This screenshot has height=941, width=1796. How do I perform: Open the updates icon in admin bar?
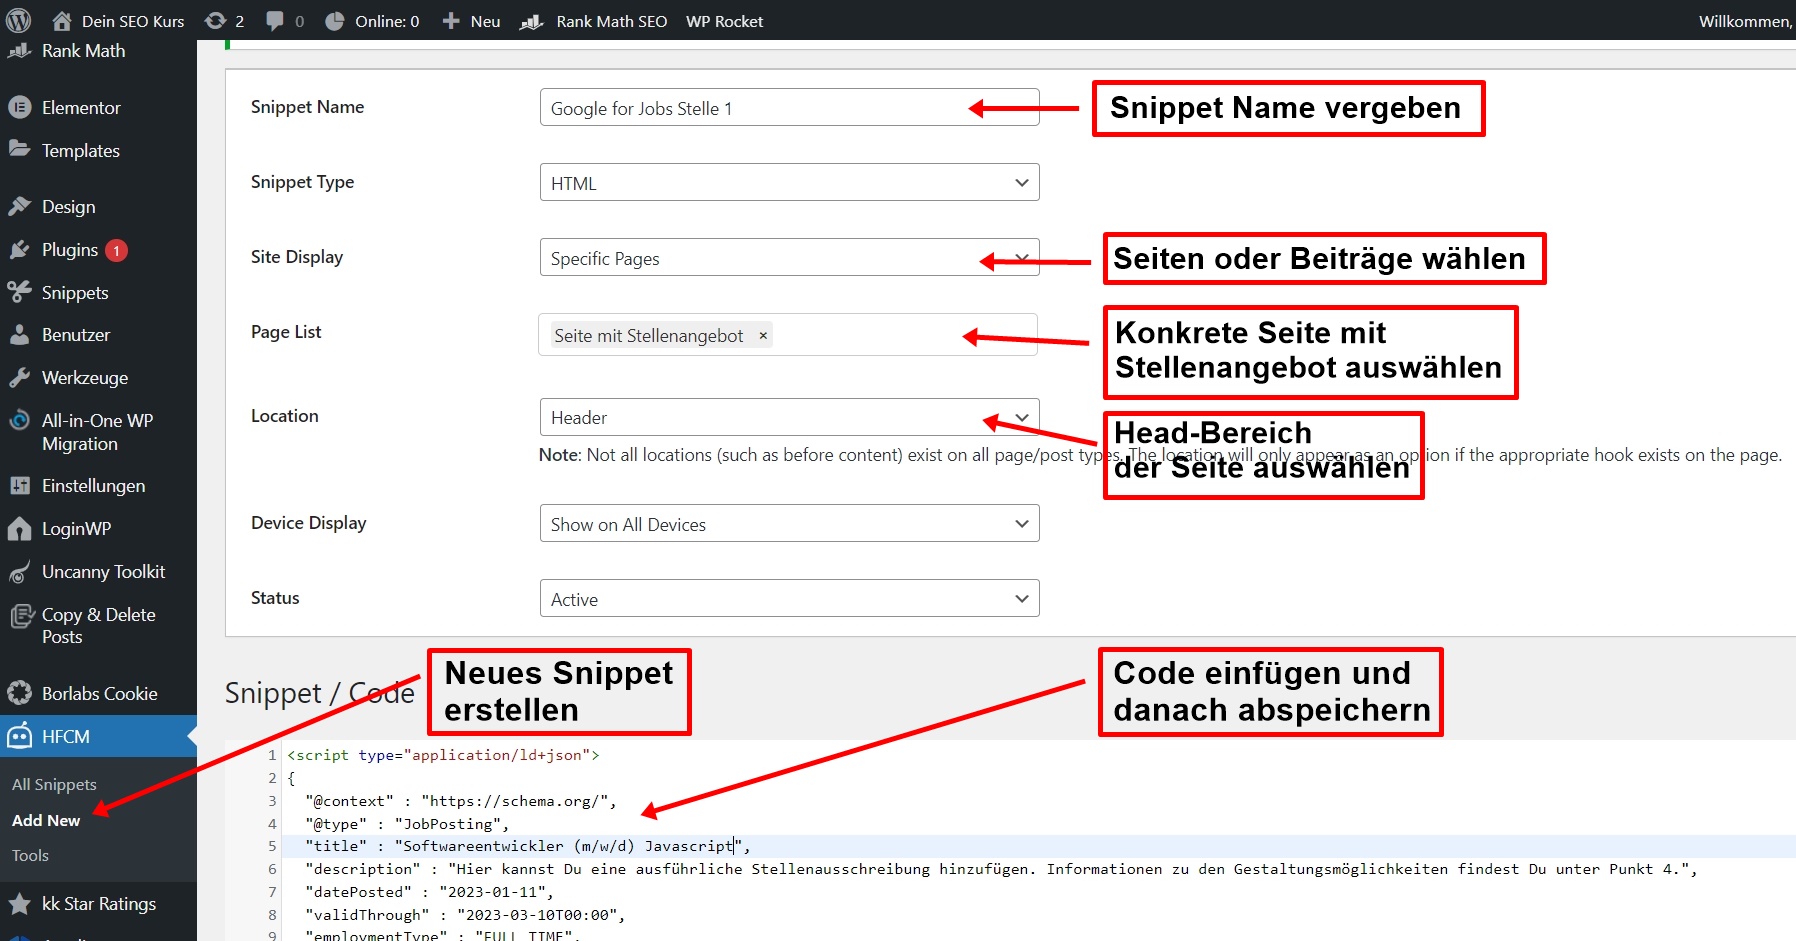click(215, 21)
